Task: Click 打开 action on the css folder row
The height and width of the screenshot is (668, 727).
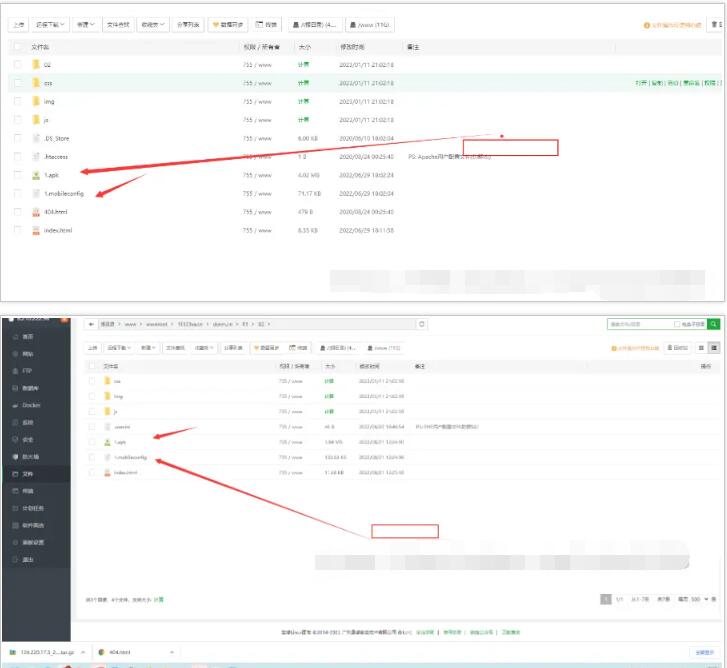Action: coord(641,83)
